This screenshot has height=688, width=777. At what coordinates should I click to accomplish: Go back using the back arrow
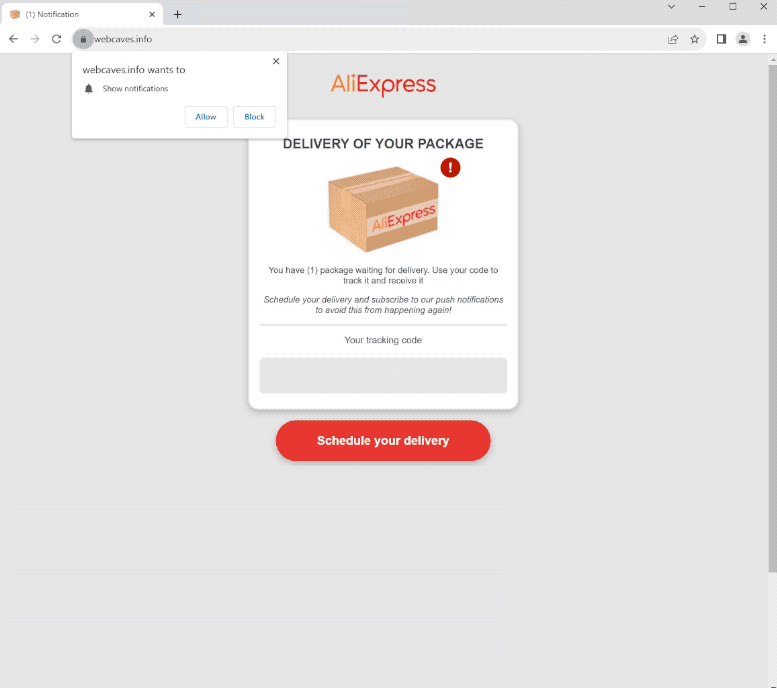pyautogui.click(x=13, y=39)
